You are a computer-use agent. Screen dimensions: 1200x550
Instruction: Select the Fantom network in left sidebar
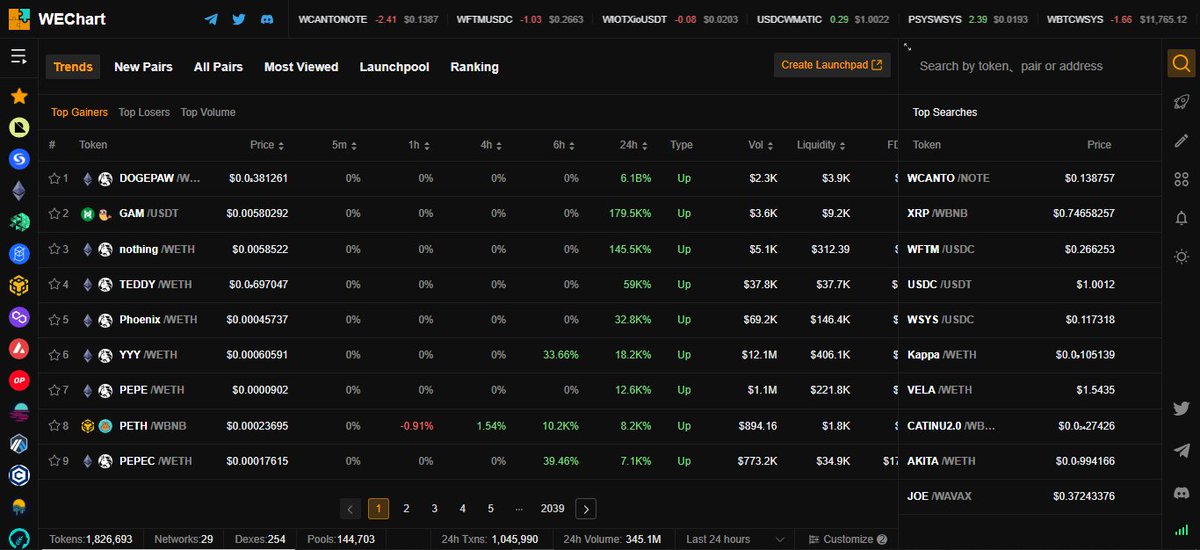pyautogui.click(x=18, y=254)
